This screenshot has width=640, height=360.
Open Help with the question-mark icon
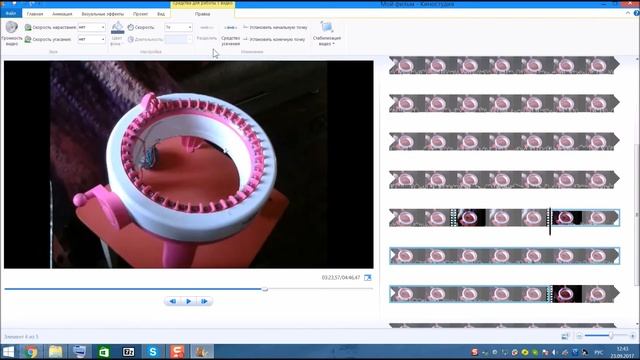click(636, 13)
